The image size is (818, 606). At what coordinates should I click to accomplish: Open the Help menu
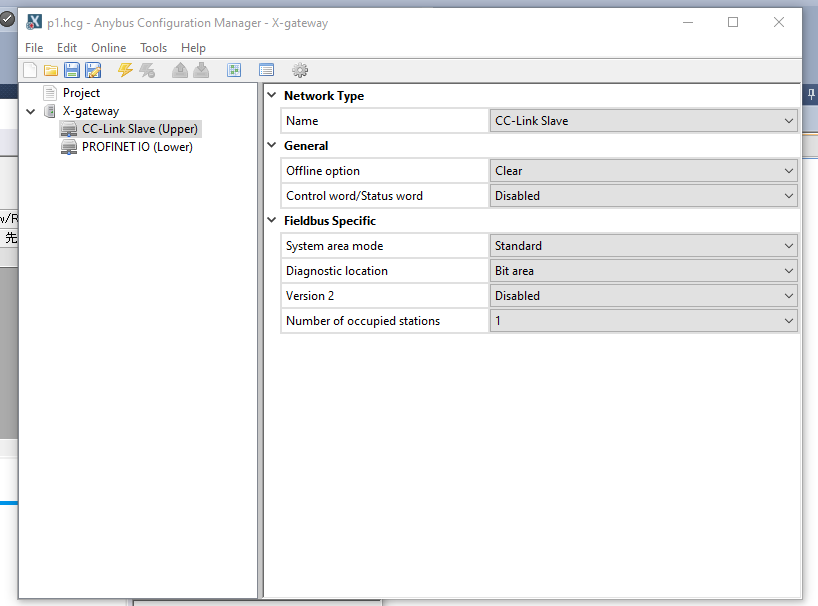coord(194,48)
